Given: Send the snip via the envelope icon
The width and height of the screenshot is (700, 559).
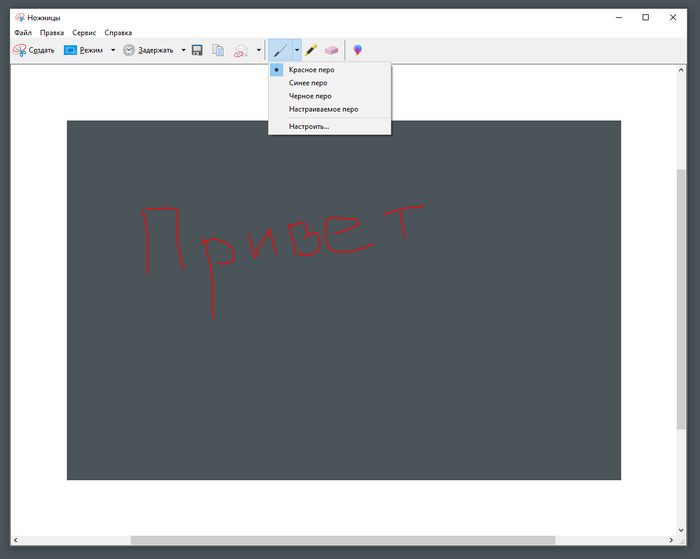Looking at the screenshot, I should click(241, 50).
